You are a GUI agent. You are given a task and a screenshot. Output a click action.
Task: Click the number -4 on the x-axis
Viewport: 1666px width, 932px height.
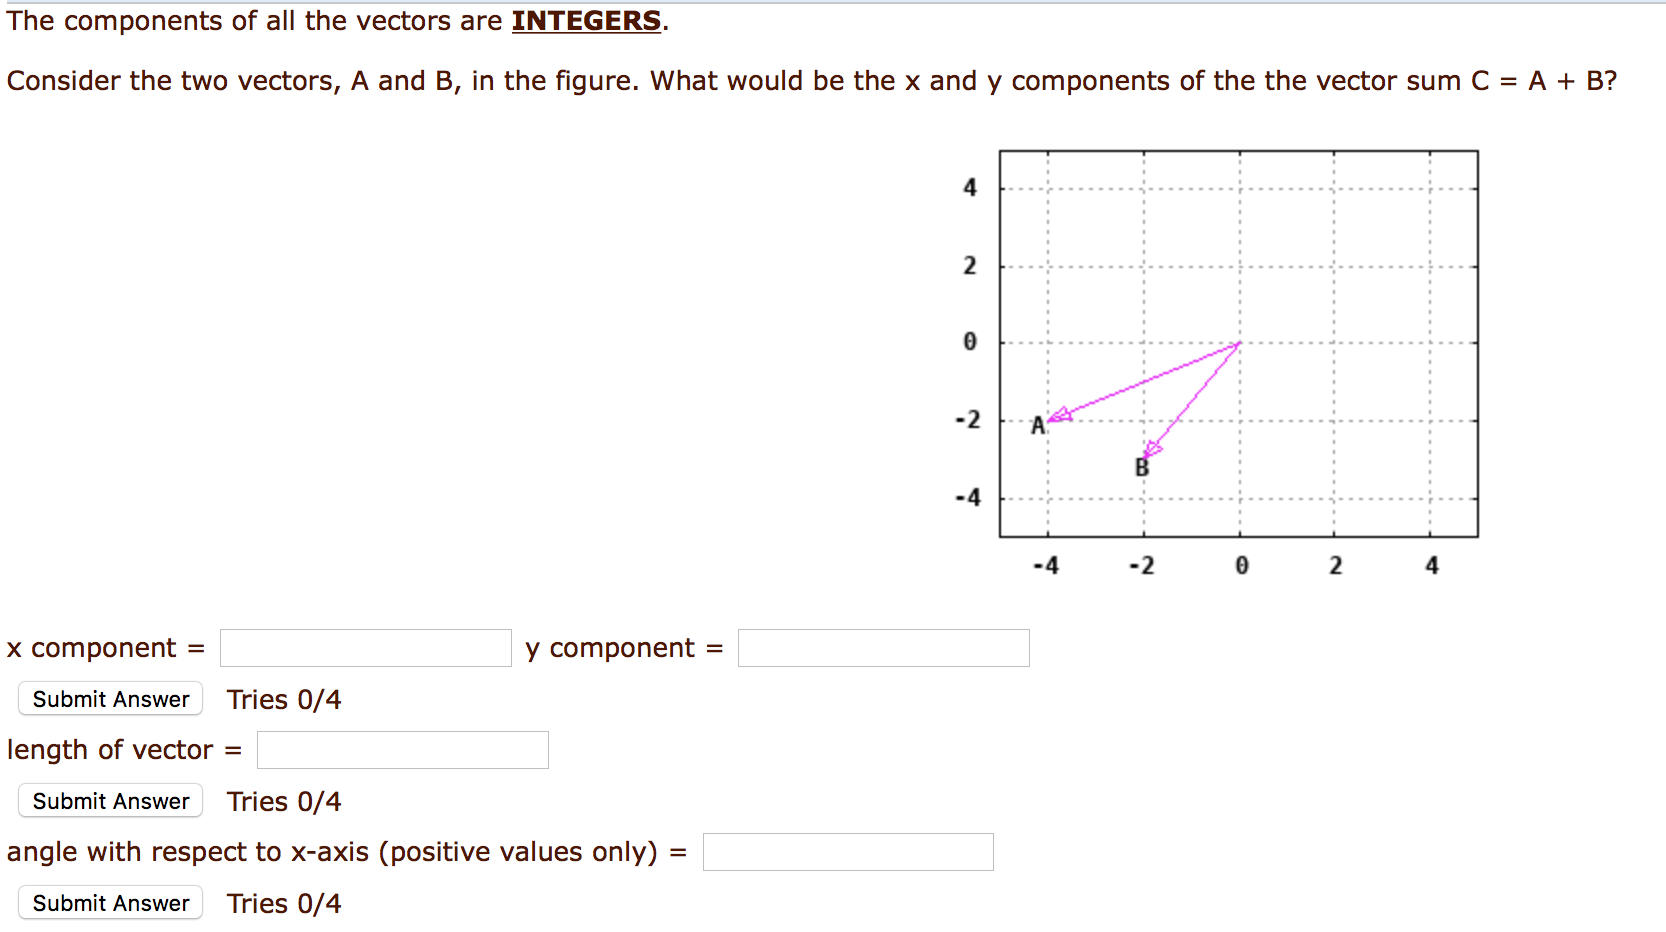1046,565
